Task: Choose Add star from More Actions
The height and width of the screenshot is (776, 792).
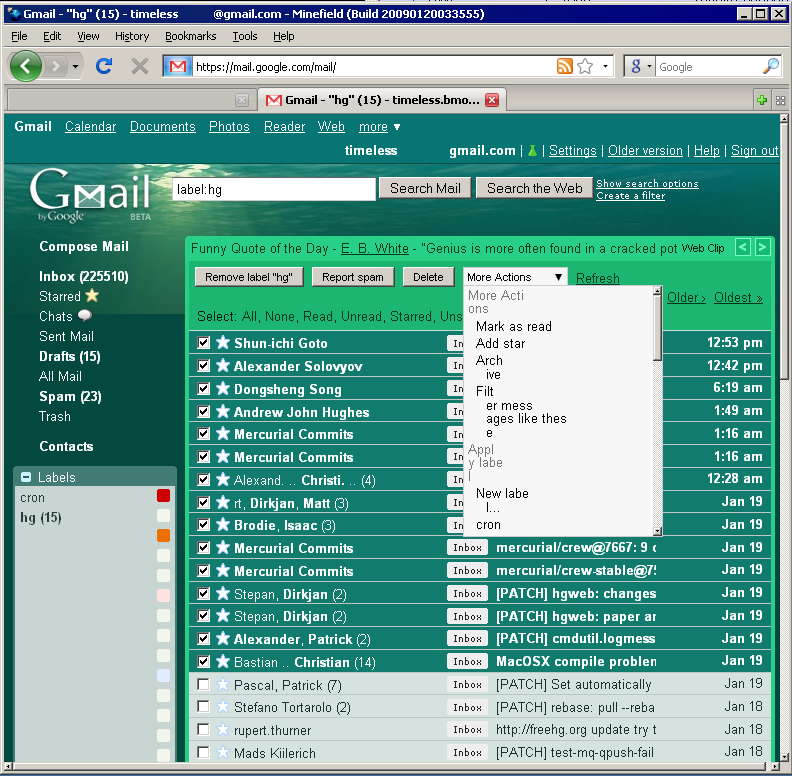Action: [500, 344]
